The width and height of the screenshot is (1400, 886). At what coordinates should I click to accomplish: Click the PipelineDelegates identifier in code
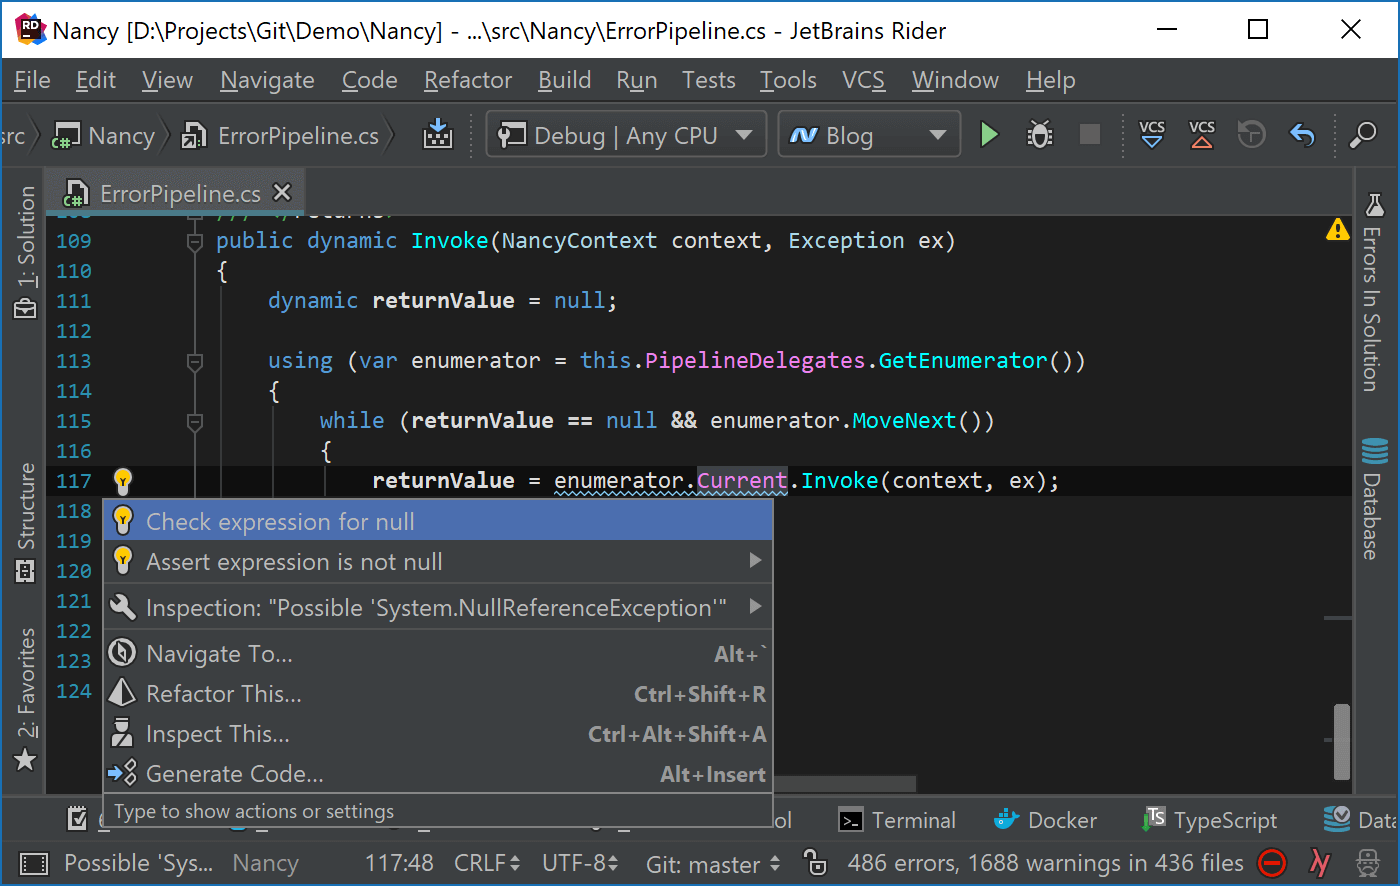(755, 361)
